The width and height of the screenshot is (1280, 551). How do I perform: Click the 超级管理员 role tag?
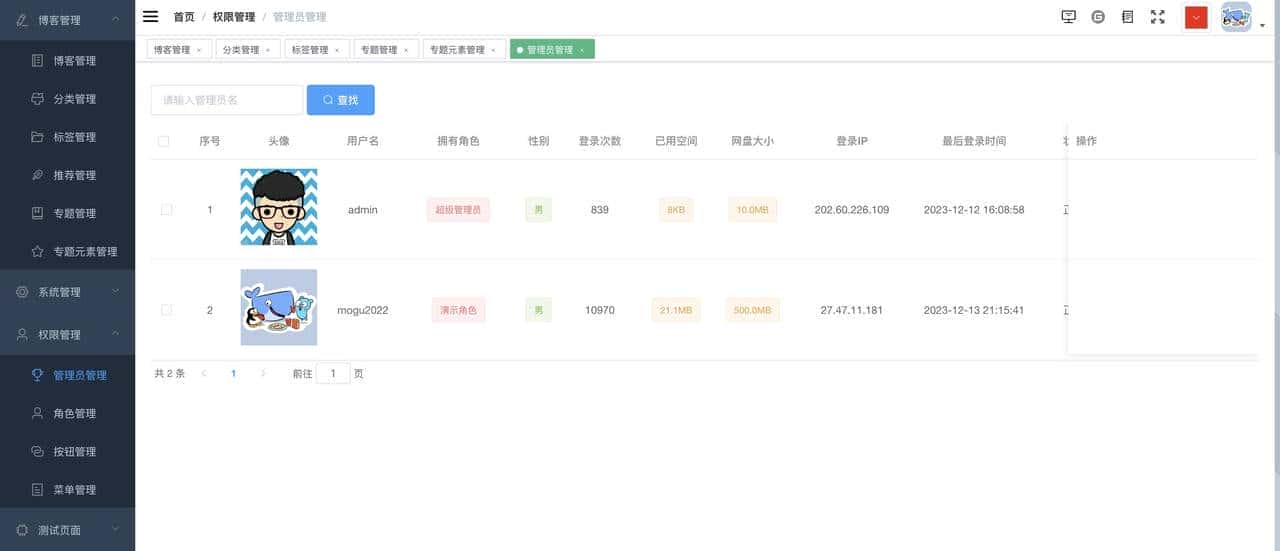pyautogui.click(x=458, y=210)
